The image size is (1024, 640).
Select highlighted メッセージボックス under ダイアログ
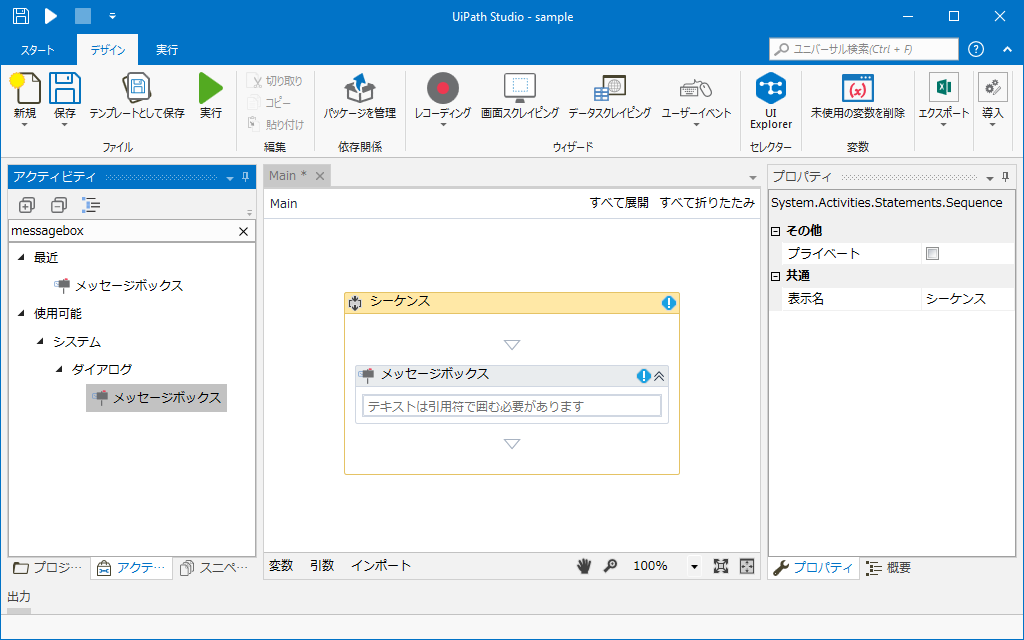pos(157,397)
